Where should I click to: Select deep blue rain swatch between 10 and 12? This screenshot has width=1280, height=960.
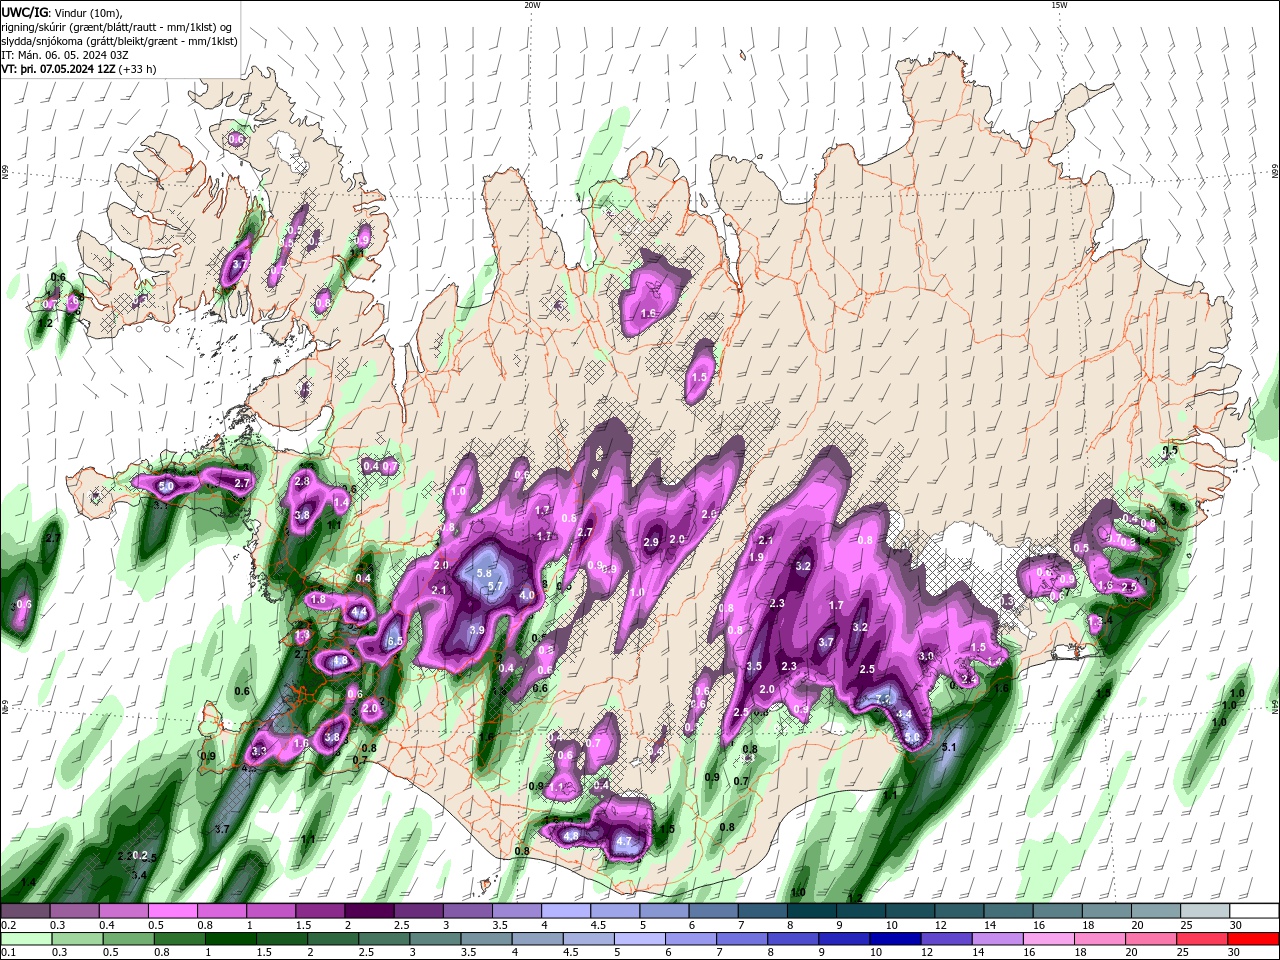[x=896, y=939]
